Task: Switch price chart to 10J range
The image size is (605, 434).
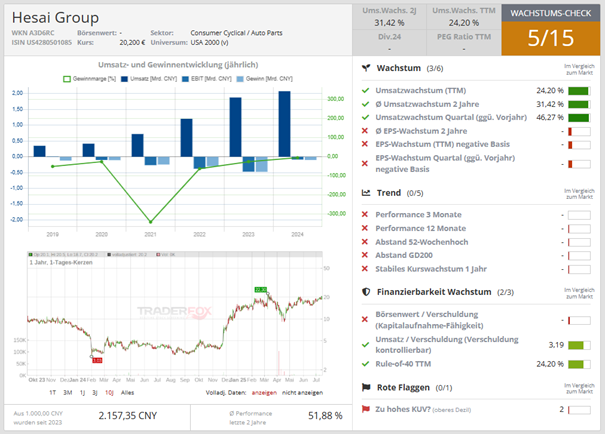Action: point(109,393)
